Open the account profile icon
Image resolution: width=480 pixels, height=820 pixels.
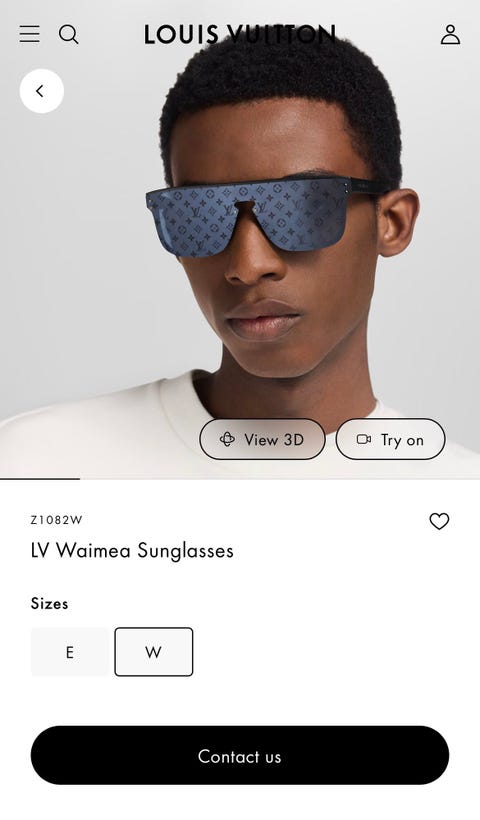450,35
